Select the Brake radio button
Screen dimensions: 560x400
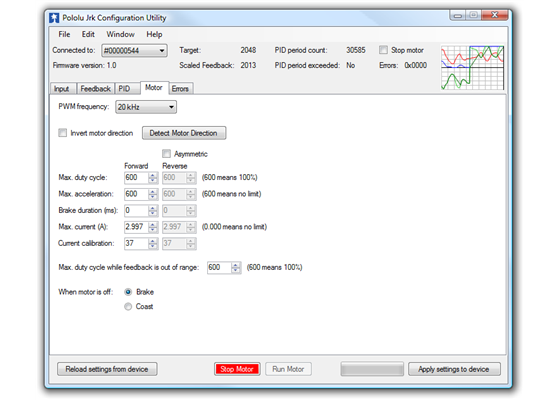(x=128, y=292)
